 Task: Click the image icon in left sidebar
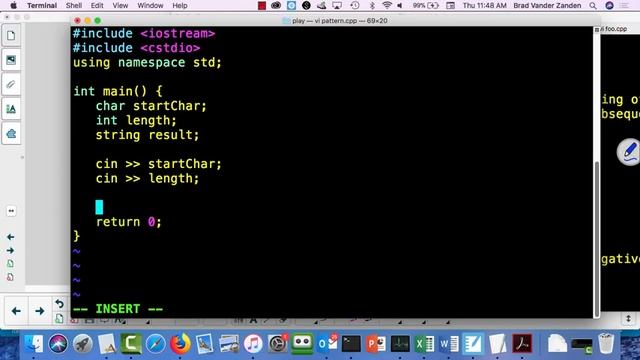coord(11,60)
